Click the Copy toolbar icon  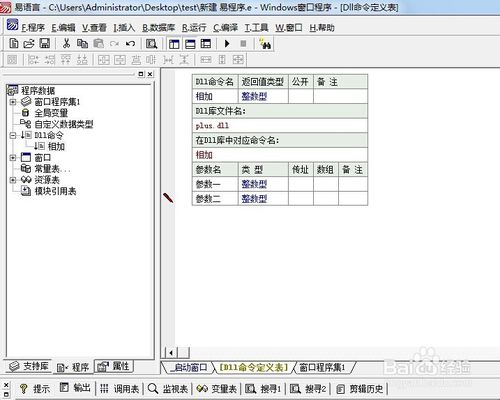[82, 44]
